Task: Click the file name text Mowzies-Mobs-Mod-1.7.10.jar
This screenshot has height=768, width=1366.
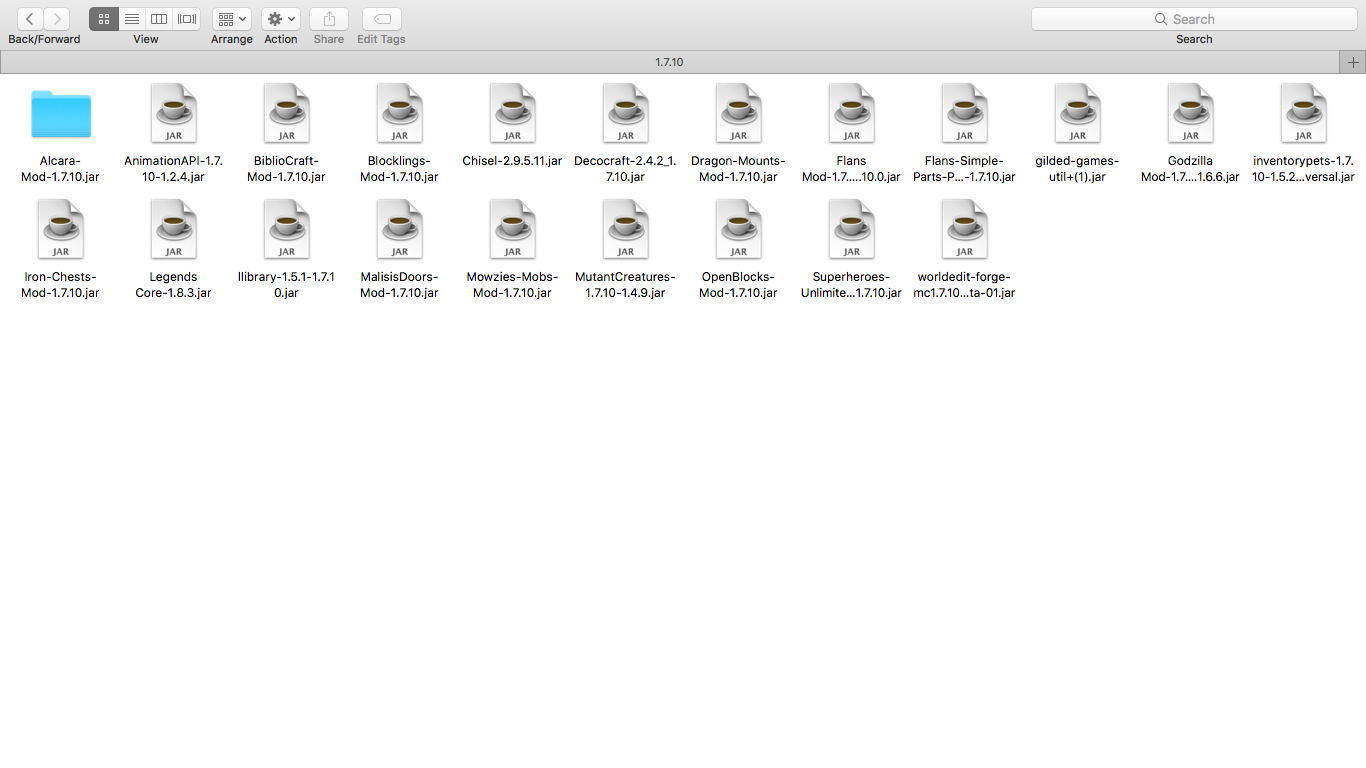Action: point(513,285)
